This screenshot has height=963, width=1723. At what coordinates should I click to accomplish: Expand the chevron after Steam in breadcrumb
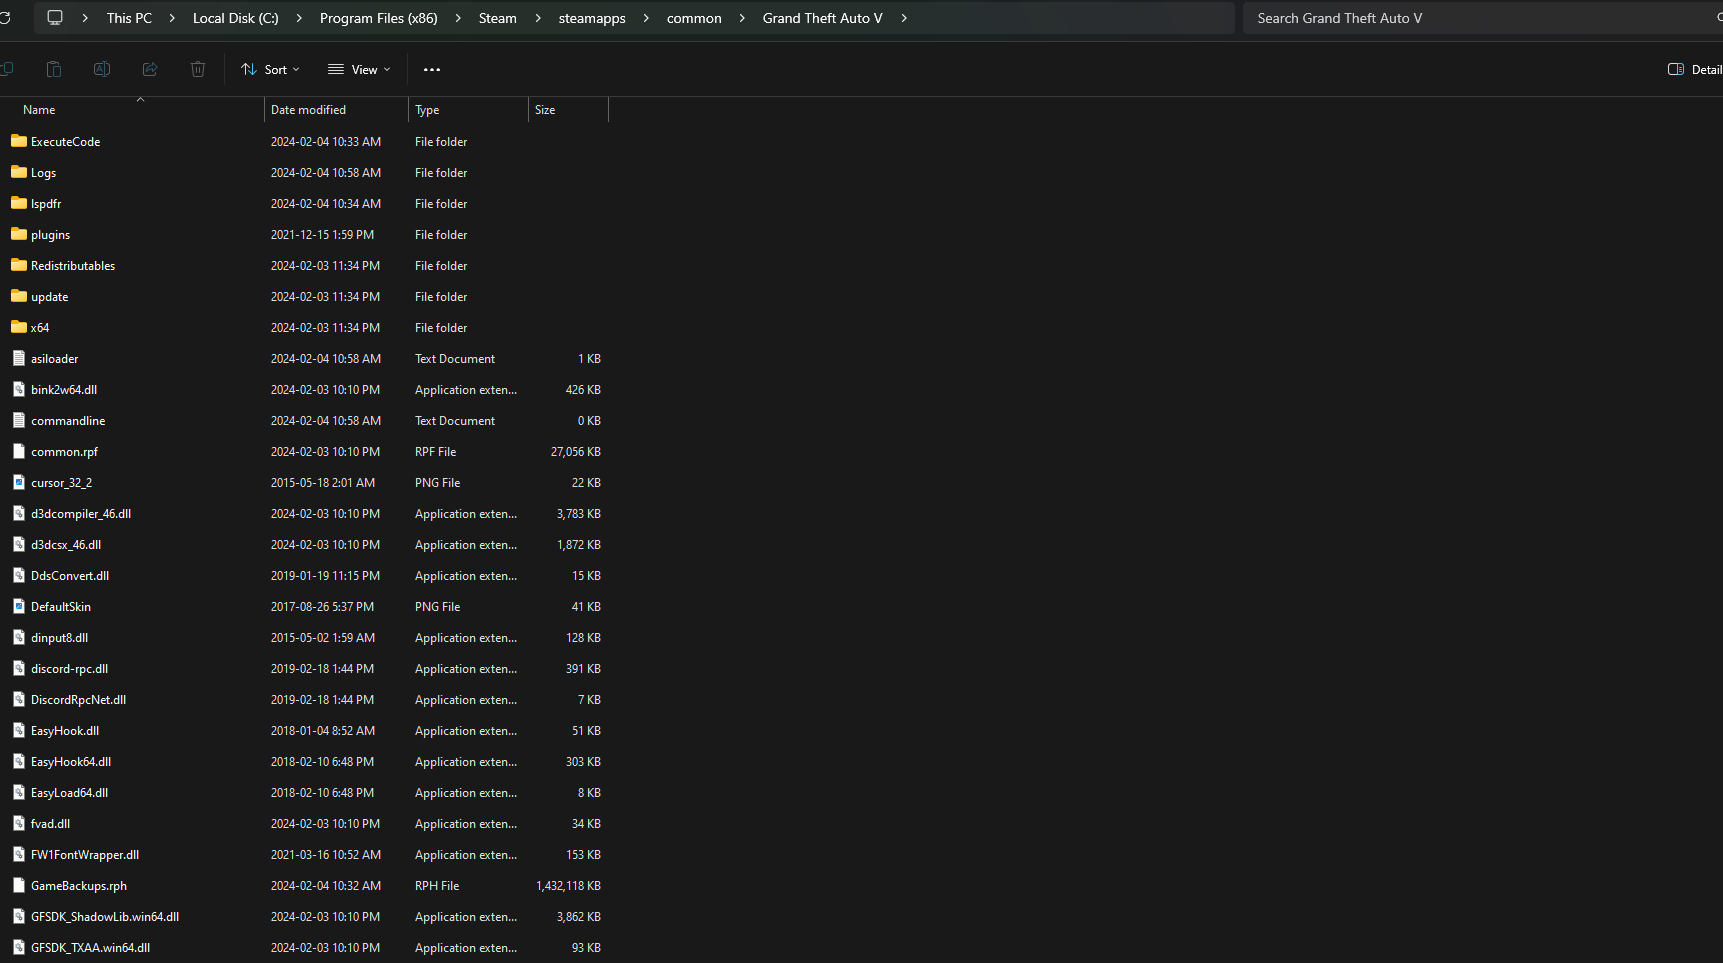538,18
